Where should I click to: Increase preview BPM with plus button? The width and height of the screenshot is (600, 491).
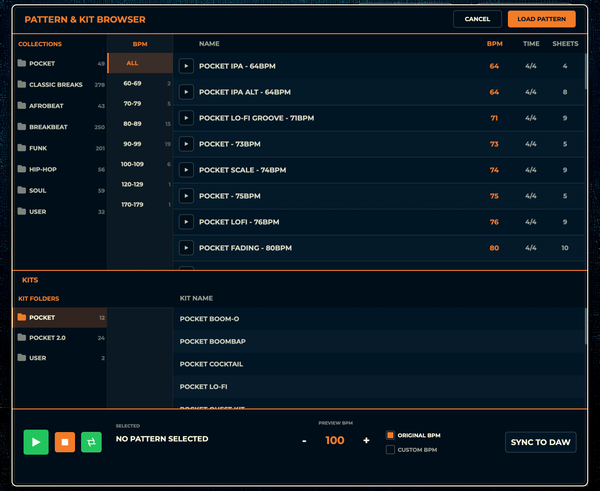pos(366,440)
